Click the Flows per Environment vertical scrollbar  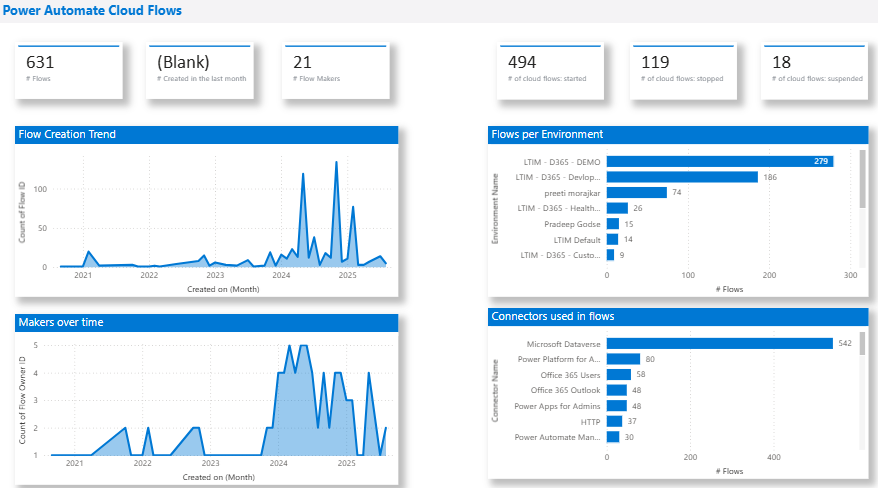(x=862, y=180)
